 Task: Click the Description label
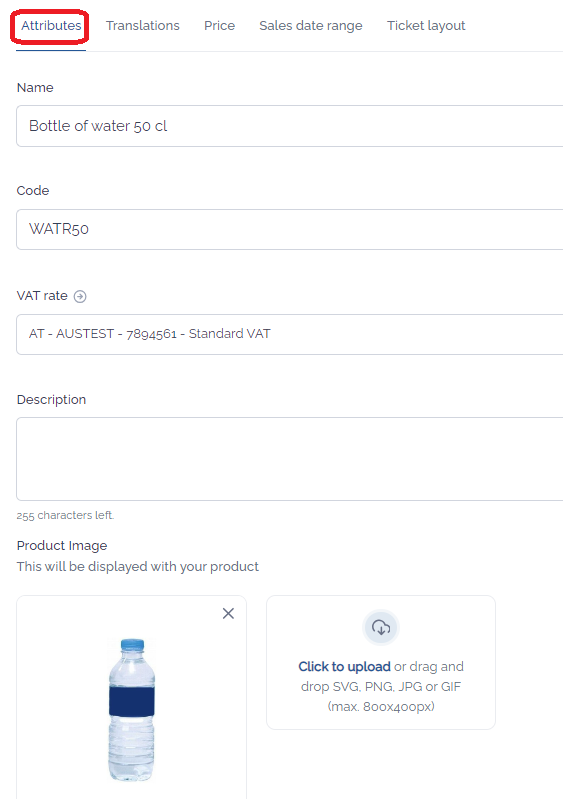(x=51, y=399)
